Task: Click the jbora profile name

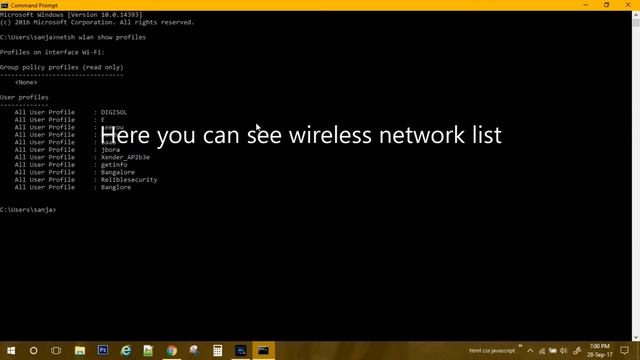Action: click(111, 150)
